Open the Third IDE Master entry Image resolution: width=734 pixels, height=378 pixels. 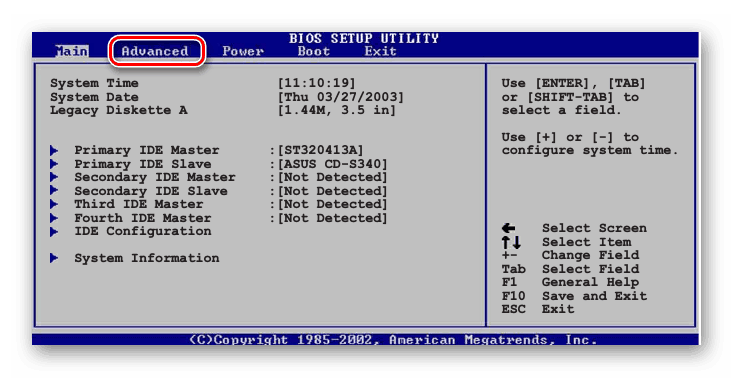click(x=139, y=204)
